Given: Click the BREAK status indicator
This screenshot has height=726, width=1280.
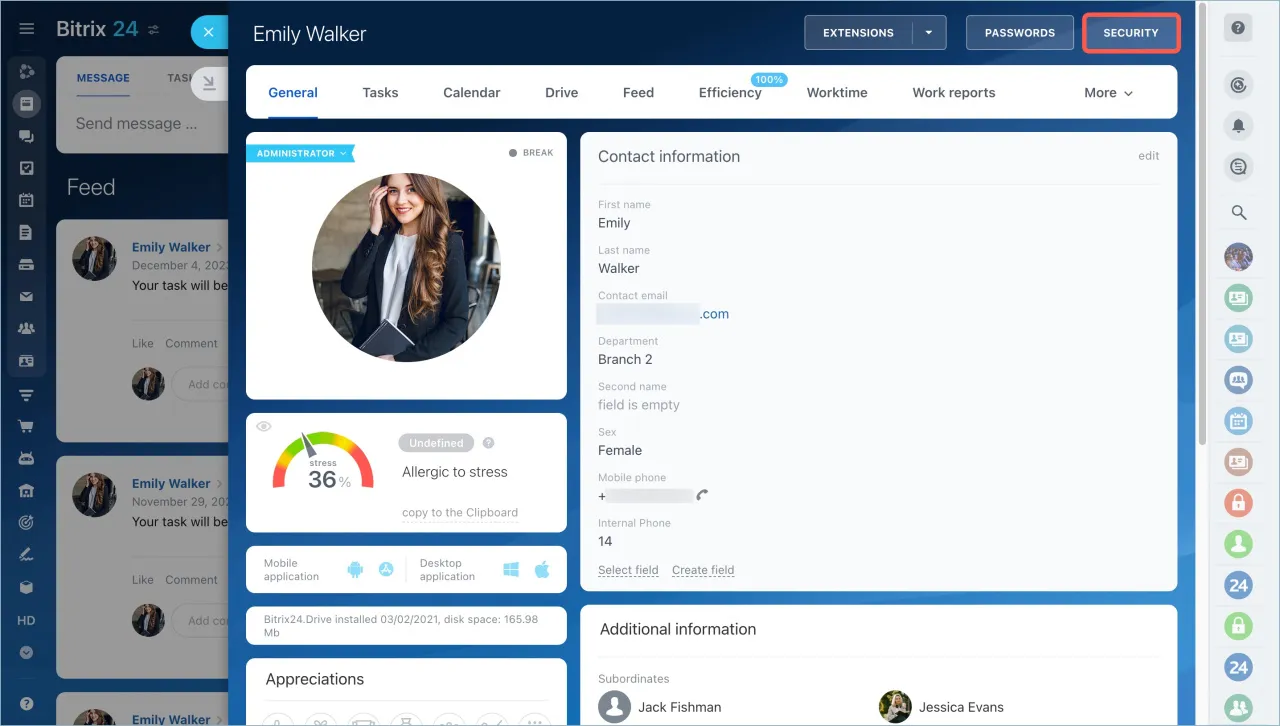Looking at the screenshot, I should coord(531,153).
